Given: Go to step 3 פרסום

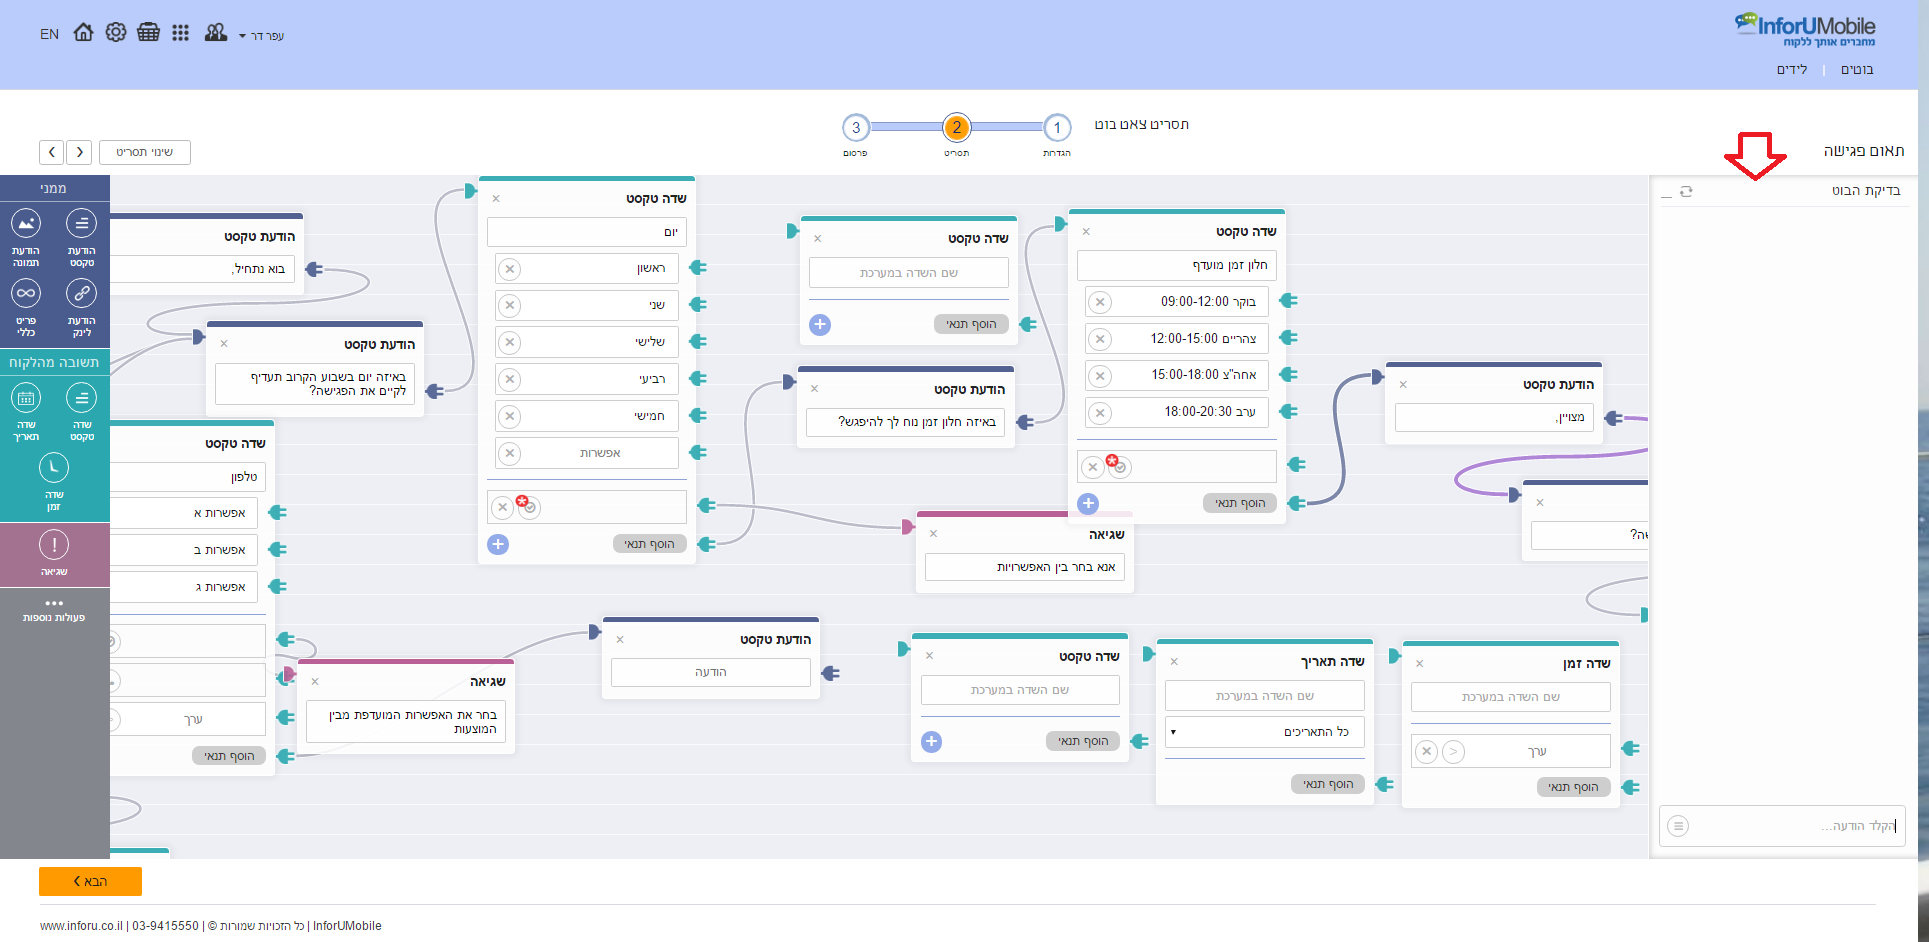Looking at the screenshot, I should [x=855, y=128].
